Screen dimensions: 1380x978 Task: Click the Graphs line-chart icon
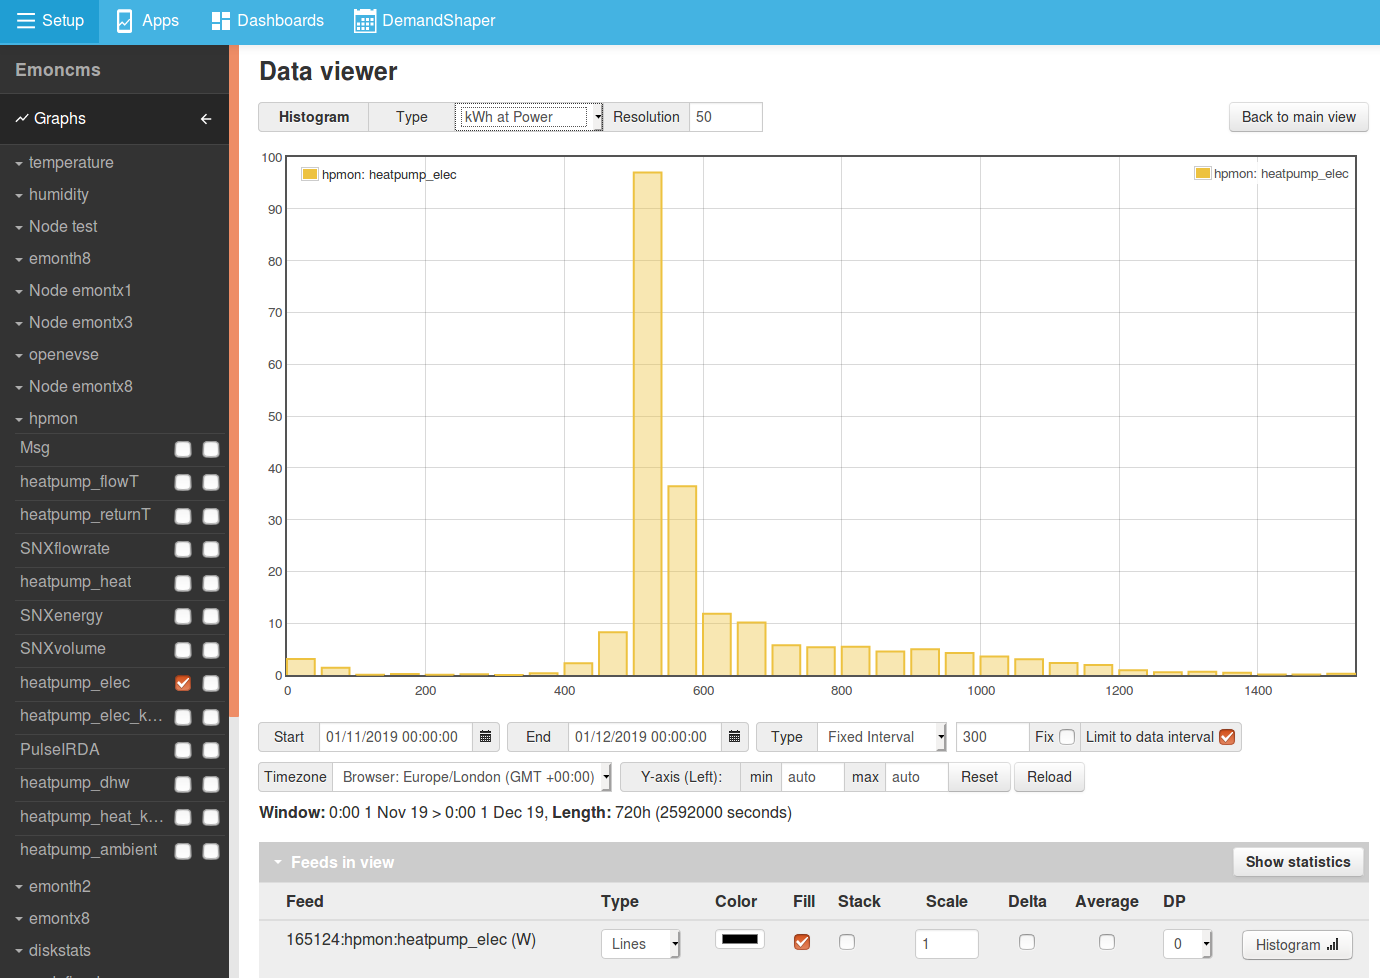[x=22, y=119]
